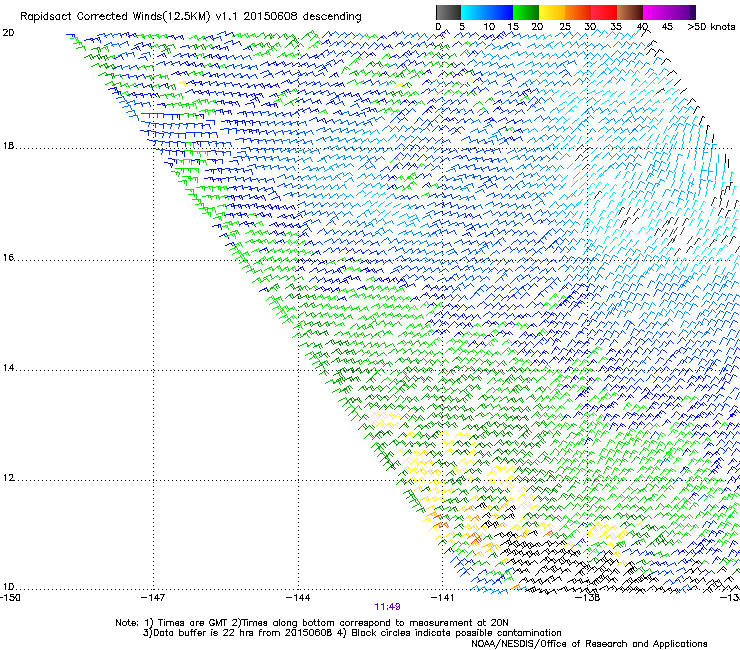Click the brown 35–40 knots legend segment
Image resolution: width=740 pixels, height=650 pixels.
pos(630,12)
